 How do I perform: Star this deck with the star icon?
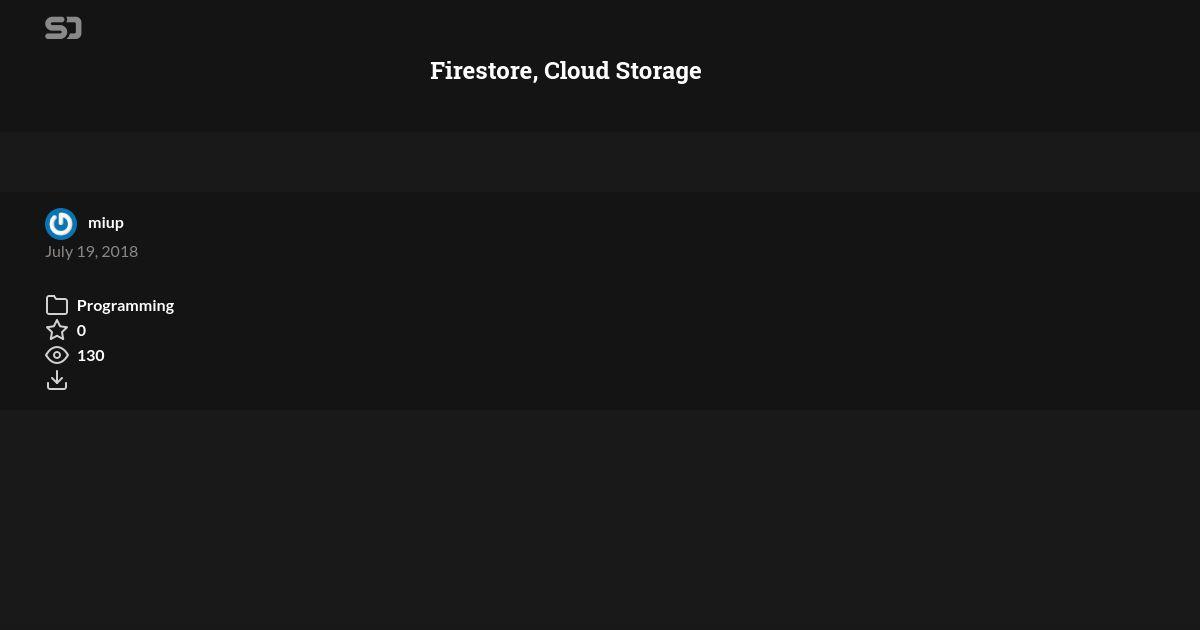(57, 330)
